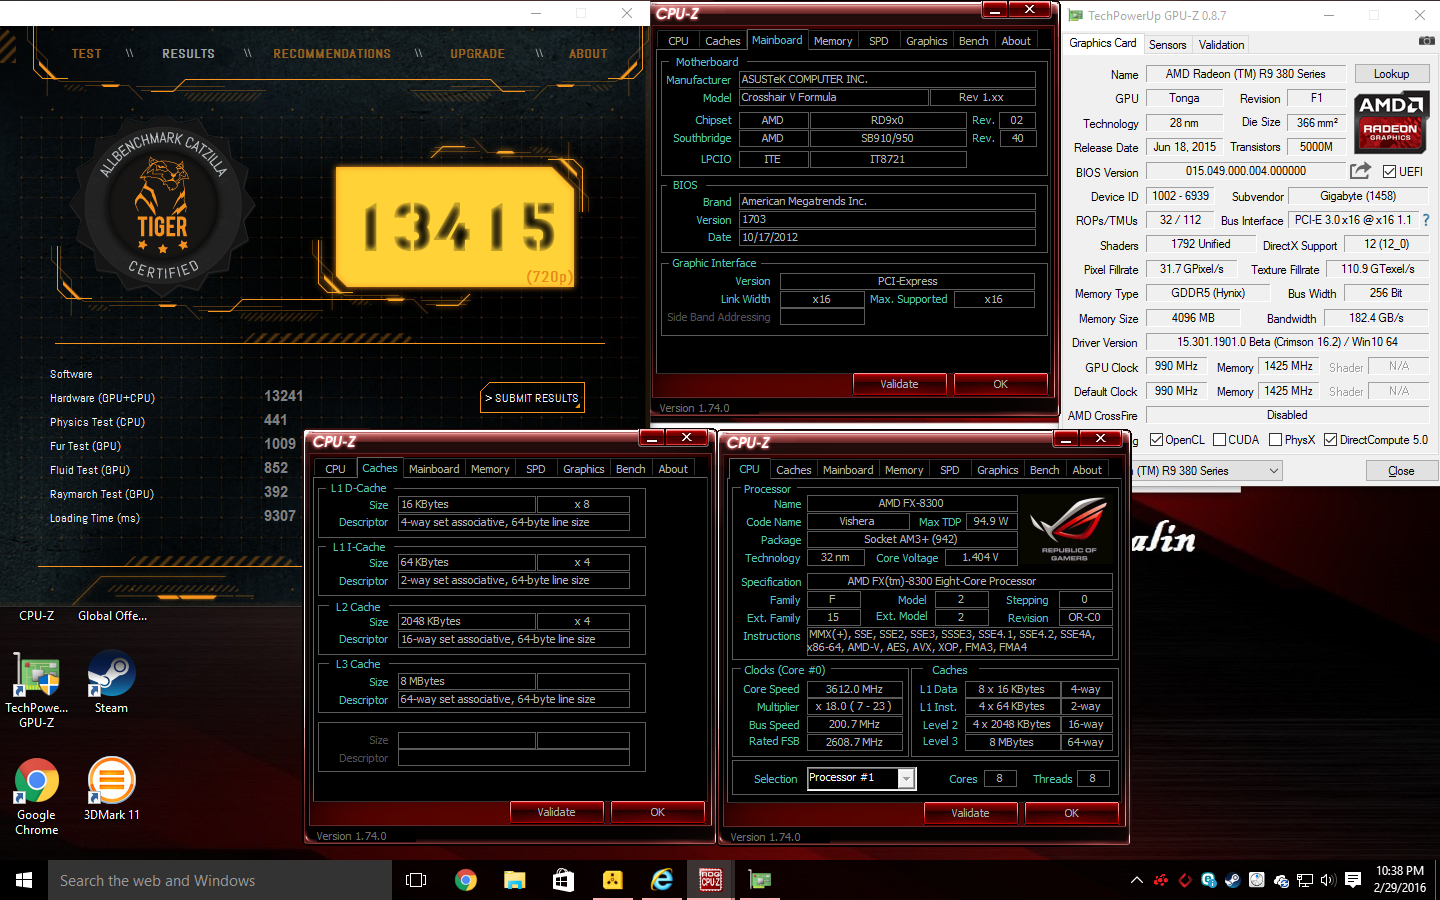Viewport: 1440px width, 900px height.
Task: Click the Task View taskbar icon
Action: (x=416, y=880)
